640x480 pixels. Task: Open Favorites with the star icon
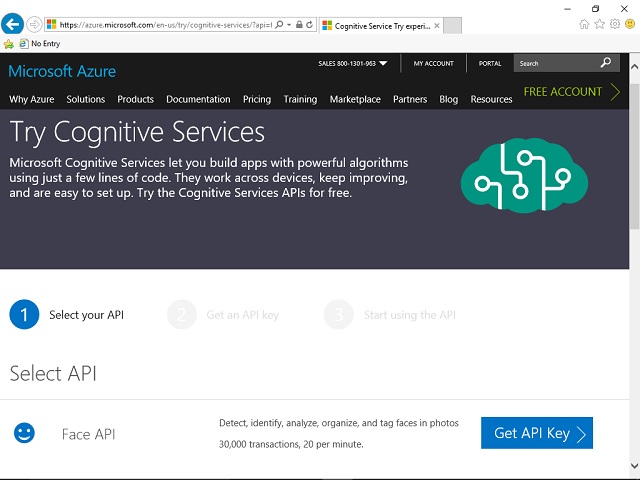click(x=600, y=24)
